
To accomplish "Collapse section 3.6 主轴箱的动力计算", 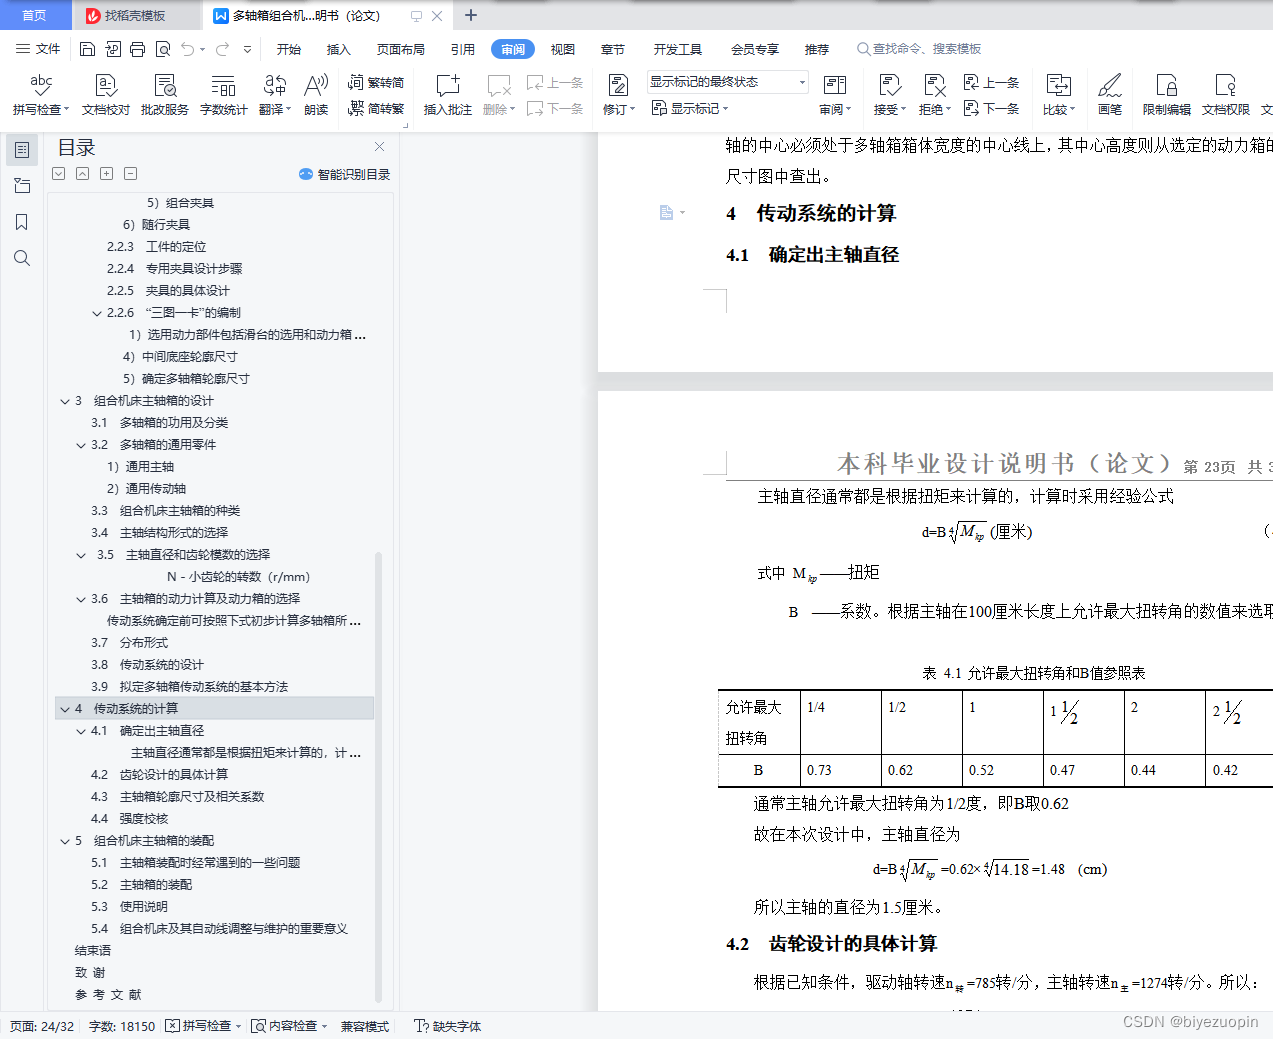I will click(x=81, y=599).
